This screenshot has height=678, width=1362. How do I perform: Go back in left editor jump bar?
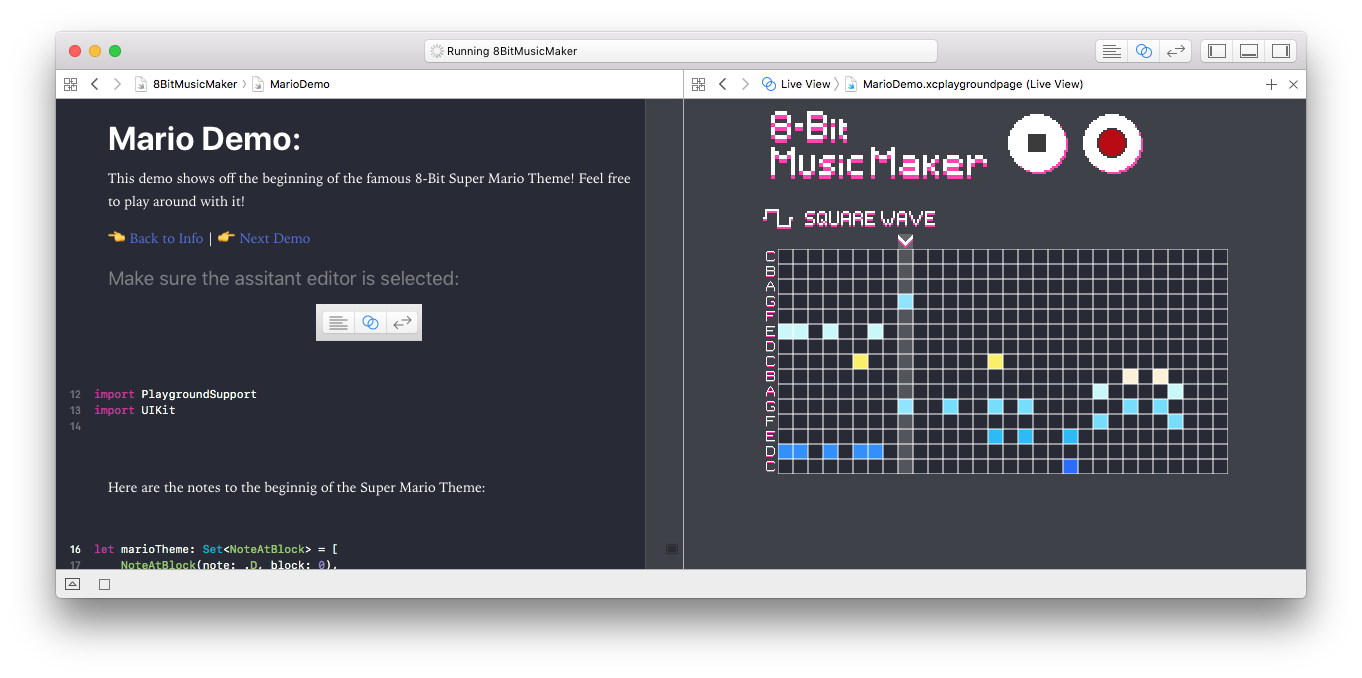(94, 84)
